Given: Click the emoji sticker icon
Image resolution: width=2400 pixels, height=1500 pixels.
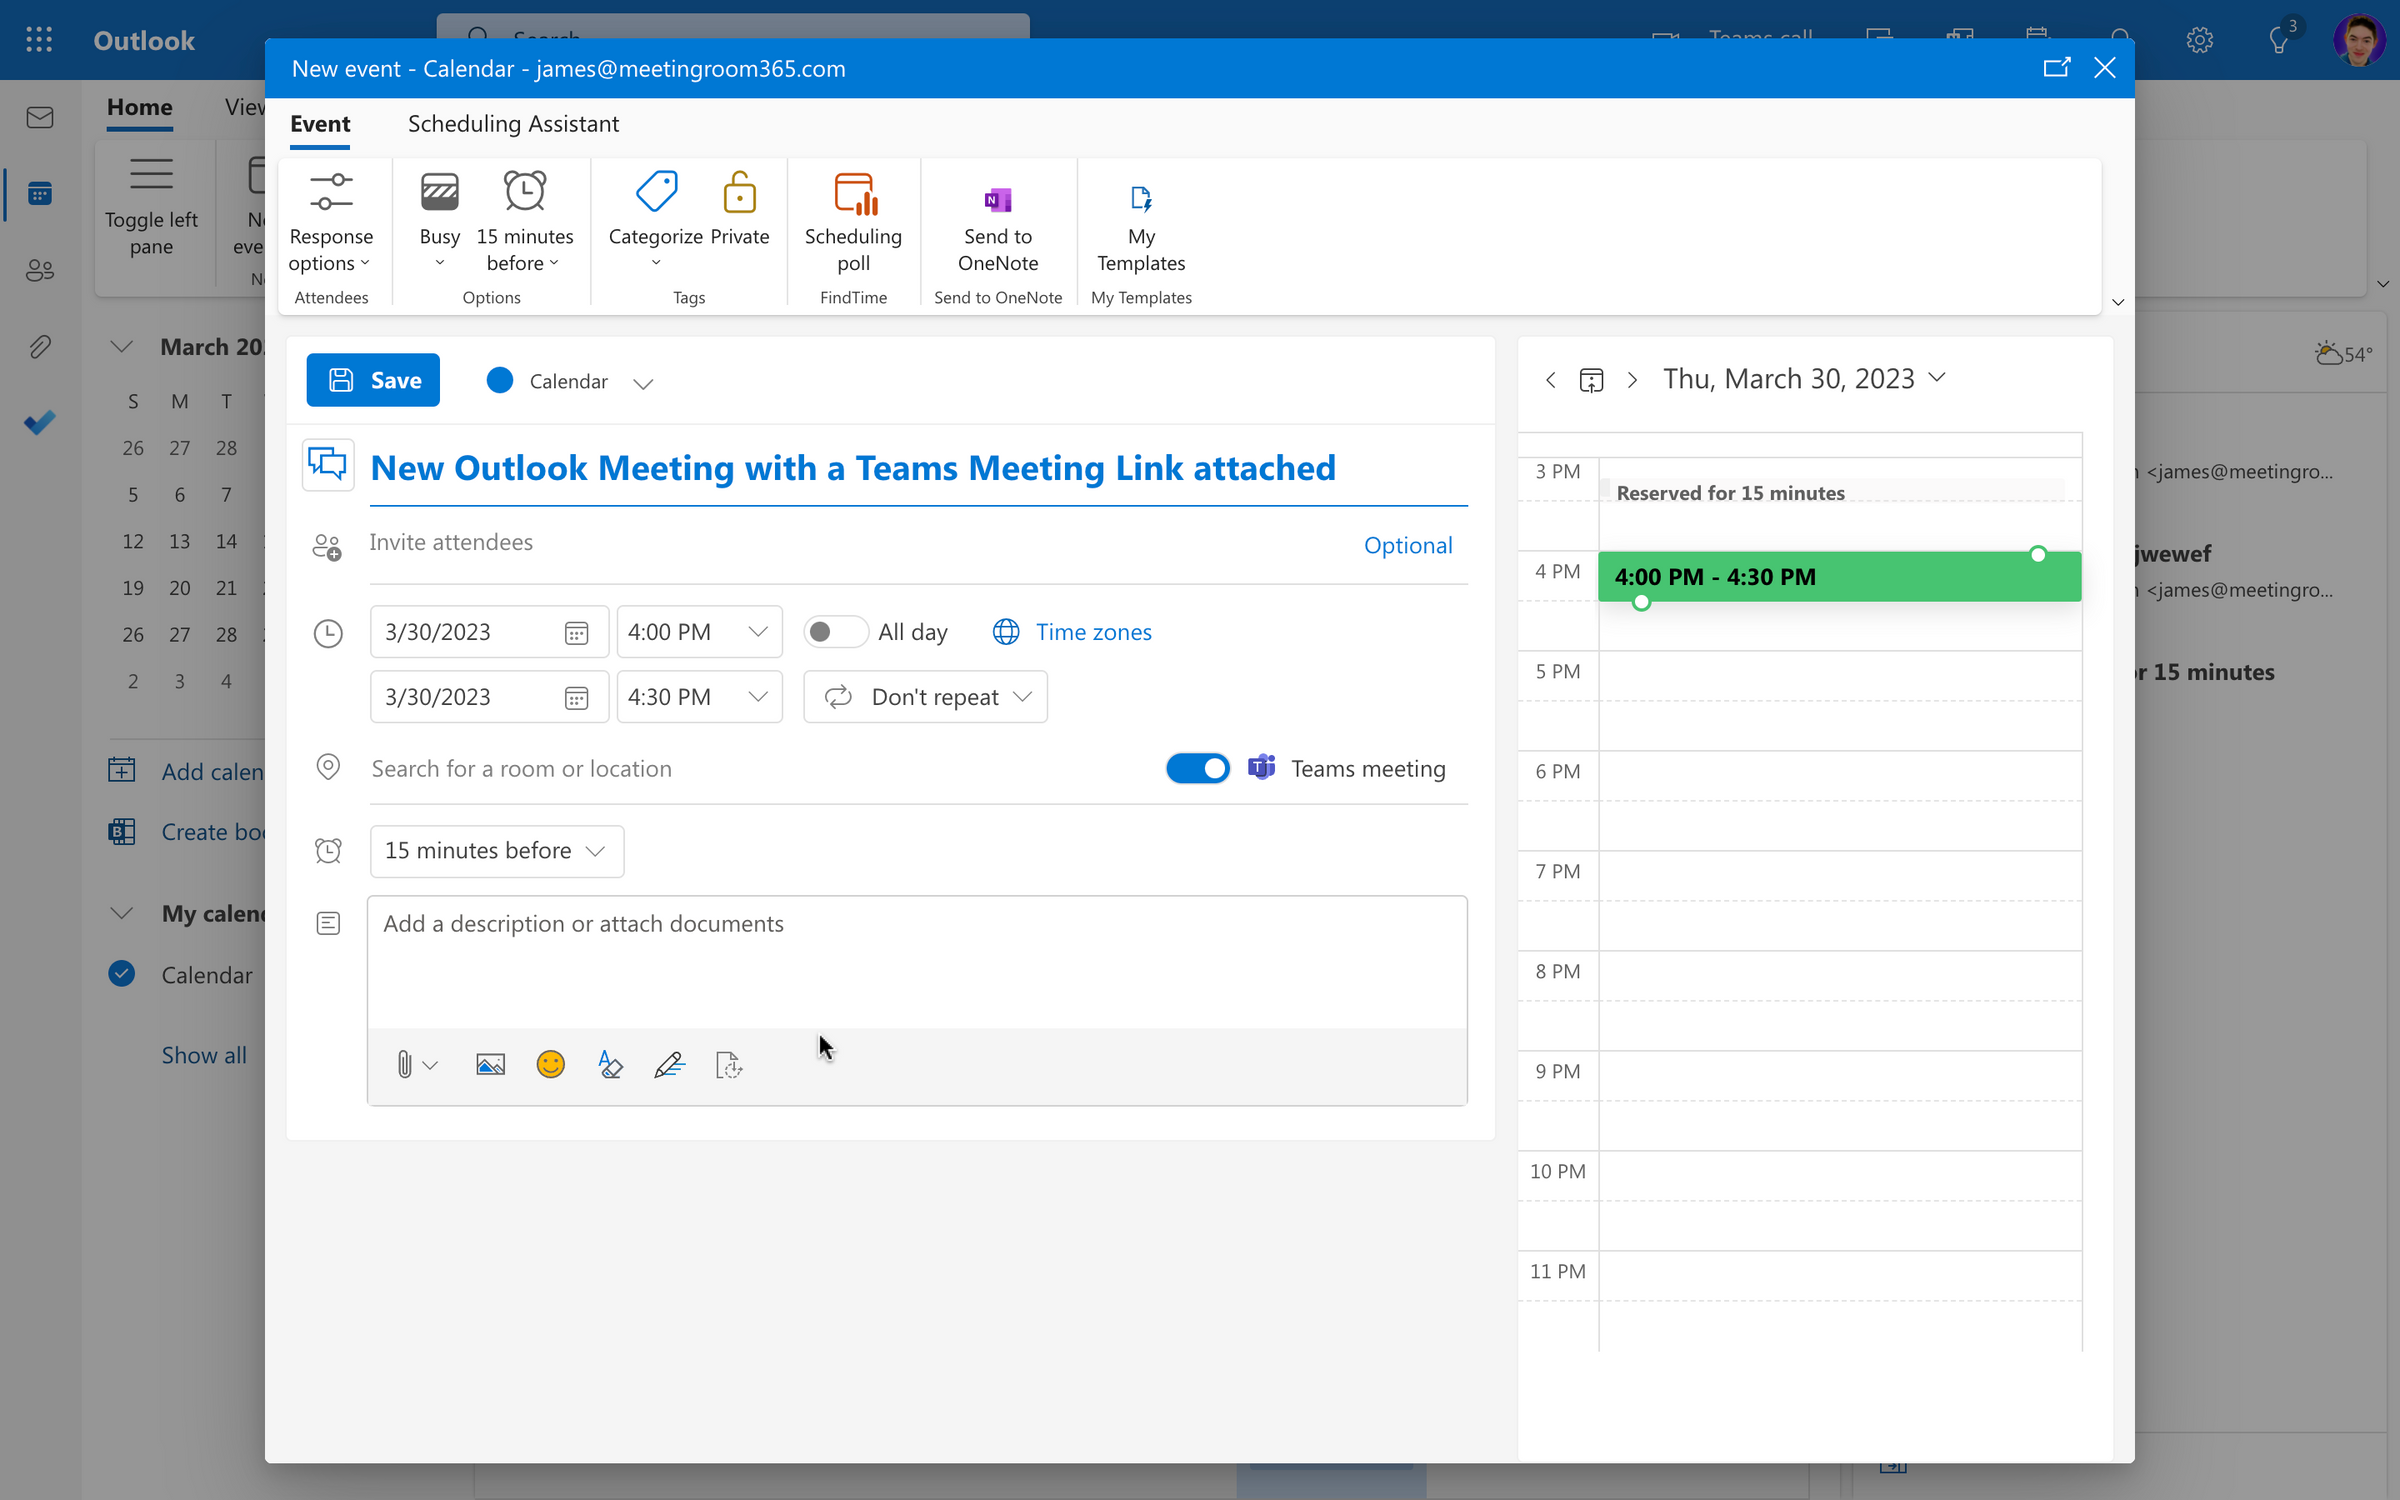Looking at the screenshot, I should point(549,1065).
